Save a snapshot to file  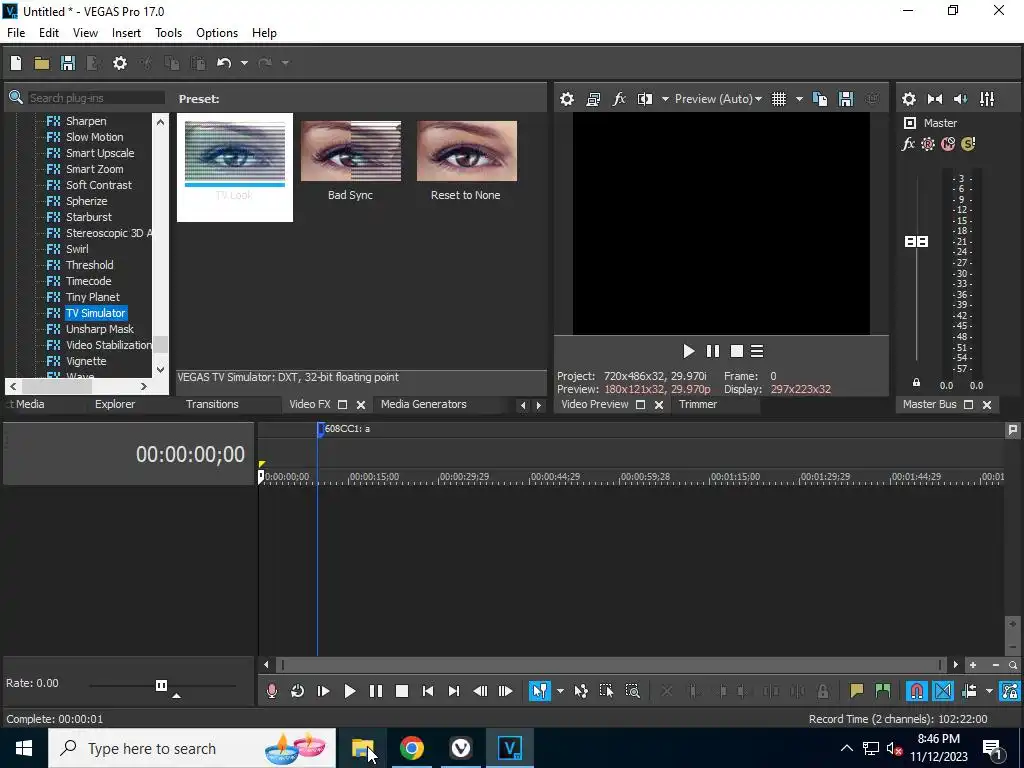pyautogui.click(x=846, y=99)
